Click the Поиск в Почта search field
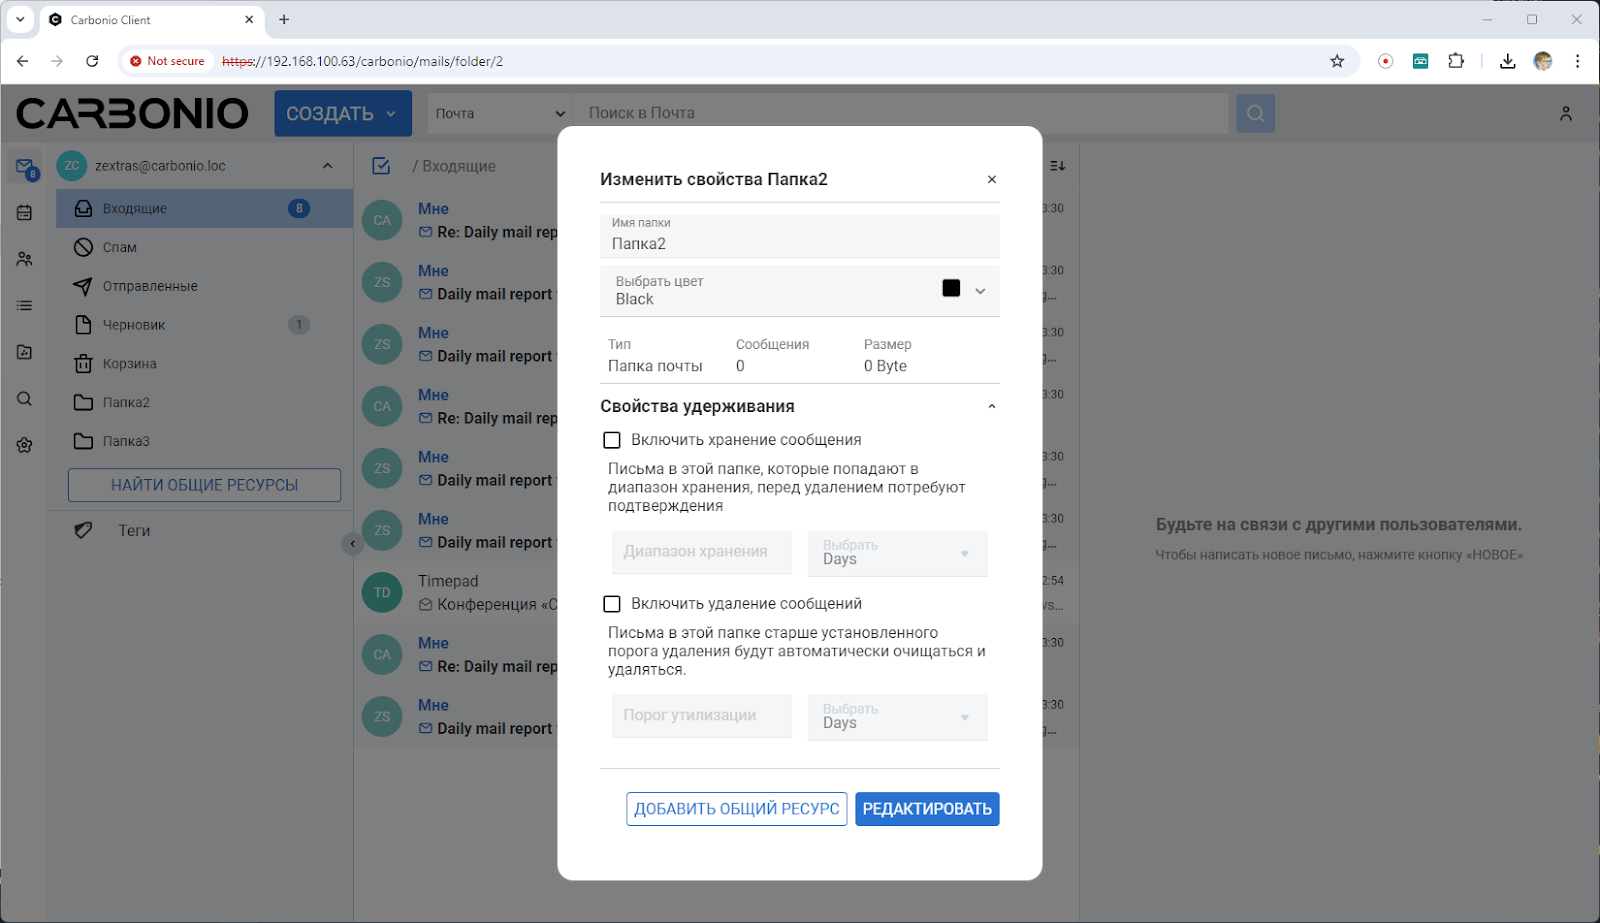The image size is (1600, 923). (900, 114)
